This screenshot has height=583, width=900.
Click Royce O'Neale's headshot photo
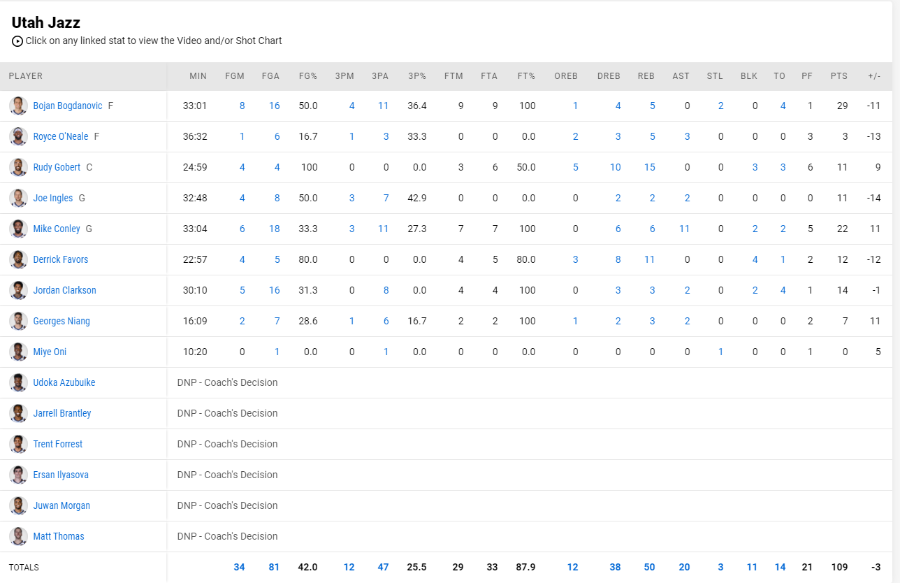click(18, 137)
